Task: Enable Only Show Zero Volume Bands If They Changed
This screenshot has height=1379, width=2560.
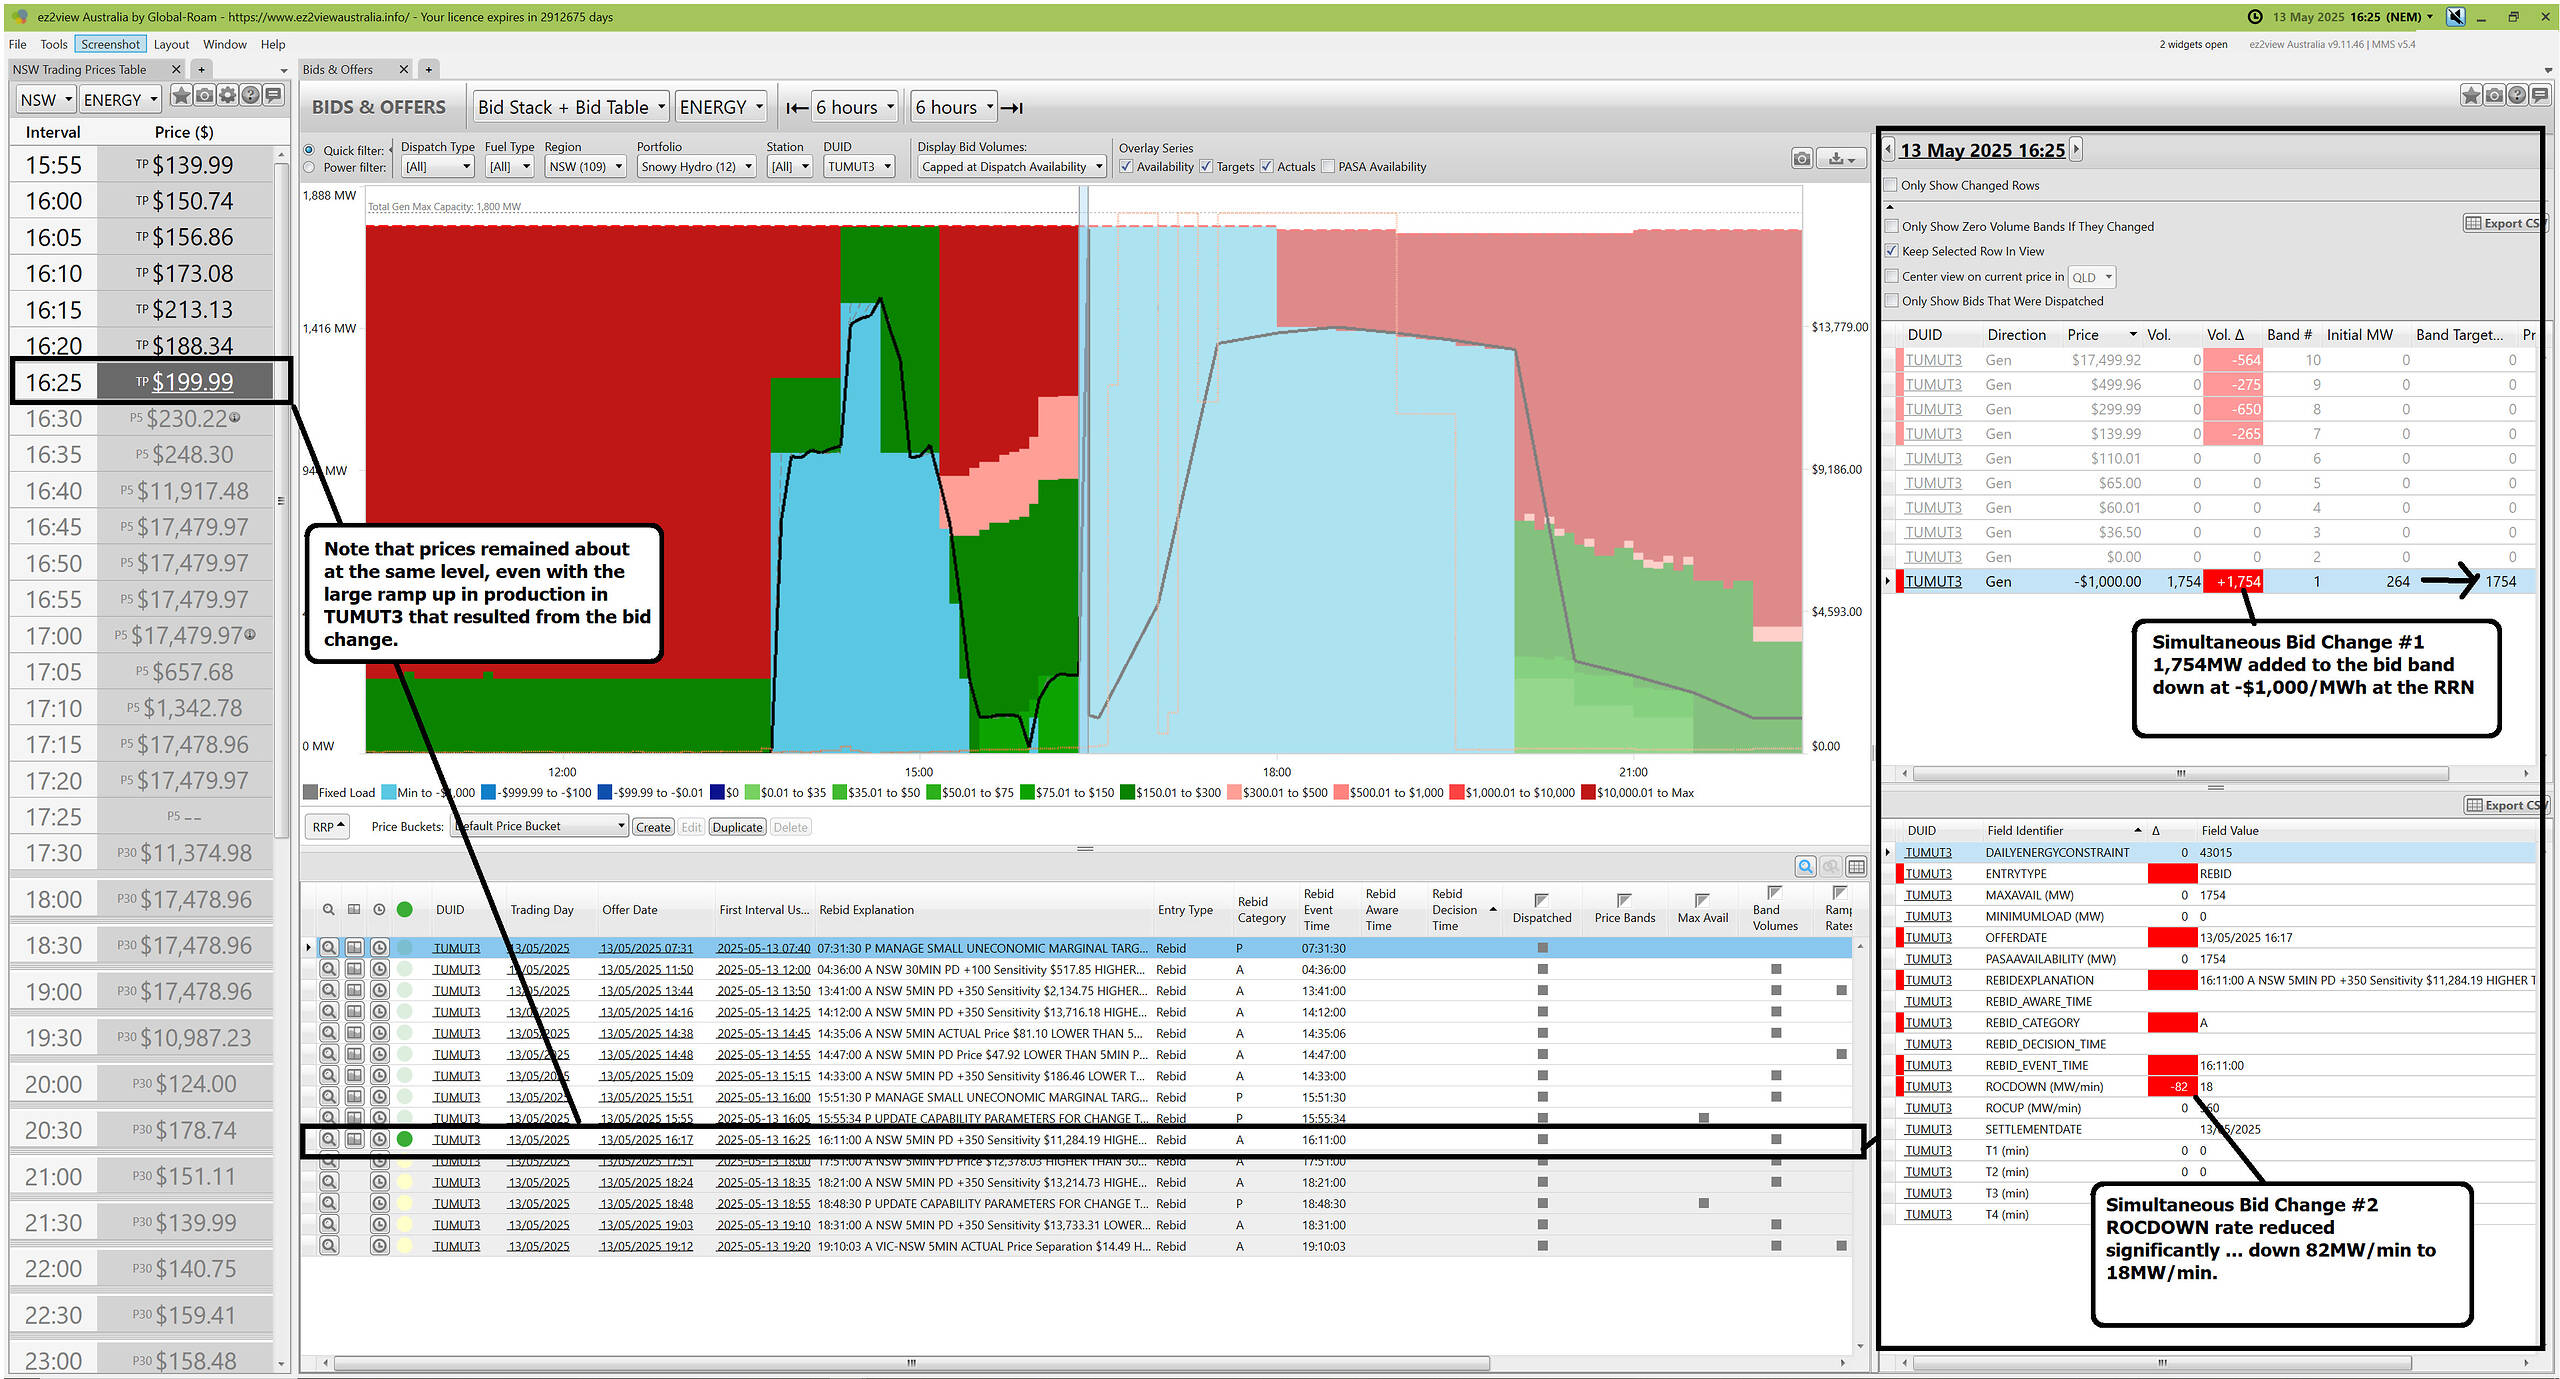Action: point(1891,226)
